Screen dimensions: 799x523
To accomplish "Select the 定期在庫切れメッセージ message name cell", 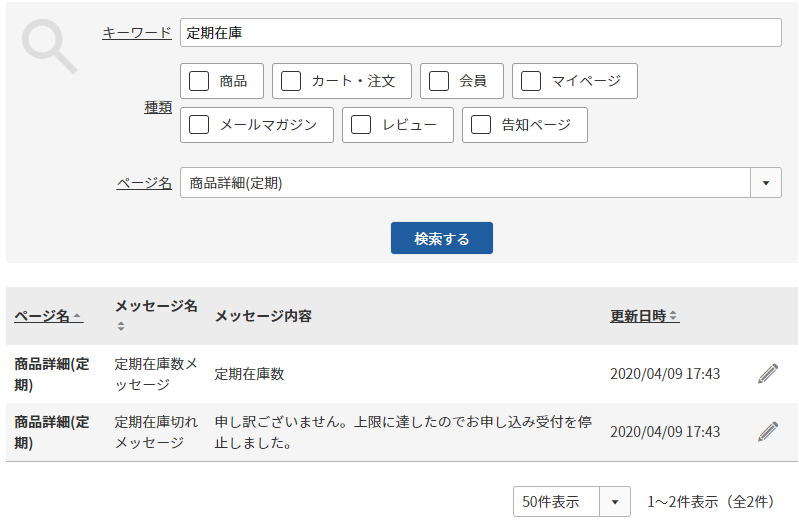I will point(156,432).
